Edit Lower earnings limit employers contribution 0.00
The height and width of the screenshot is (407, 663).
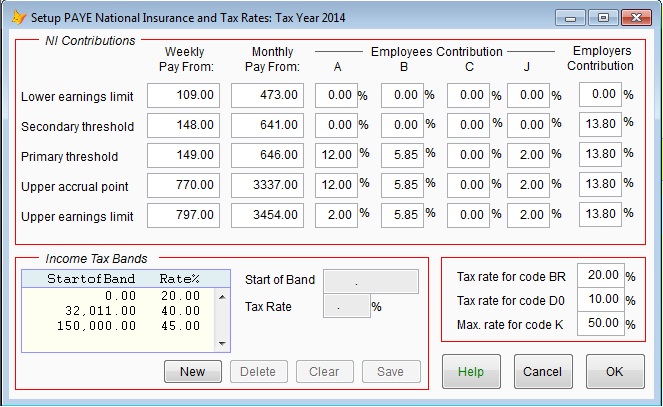pyautogui.click(x=600, y=94)
